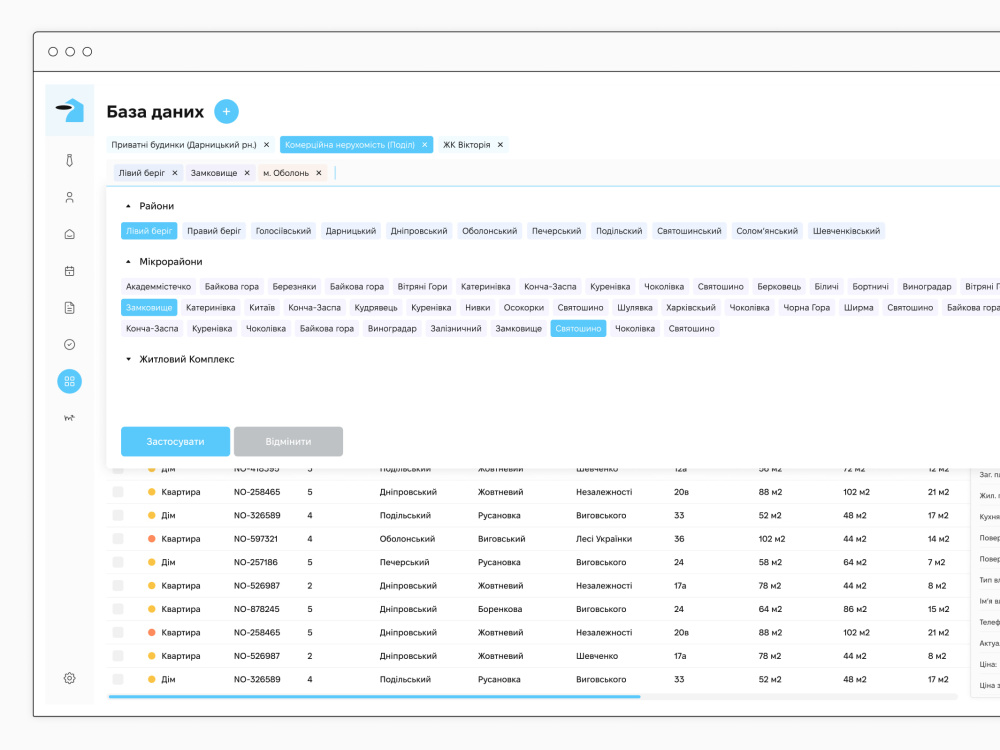Click the NO-878245 cell
Screen dimensions: 1000x750
tap(256, 609)
